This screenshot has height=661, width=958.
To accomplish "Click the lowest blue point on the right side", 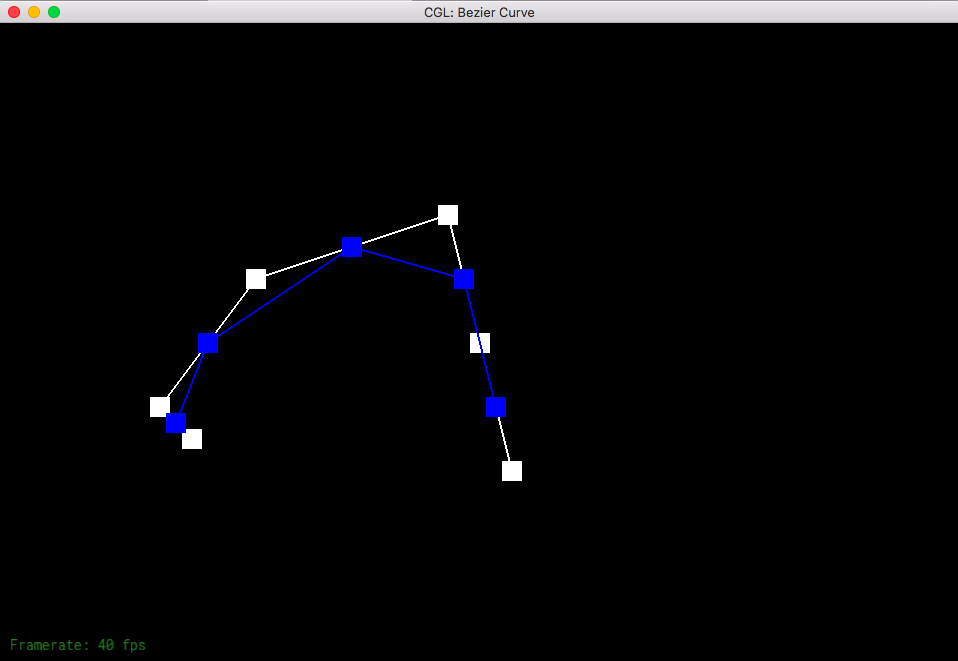I will pyautogui.click(x=496, y=407).
